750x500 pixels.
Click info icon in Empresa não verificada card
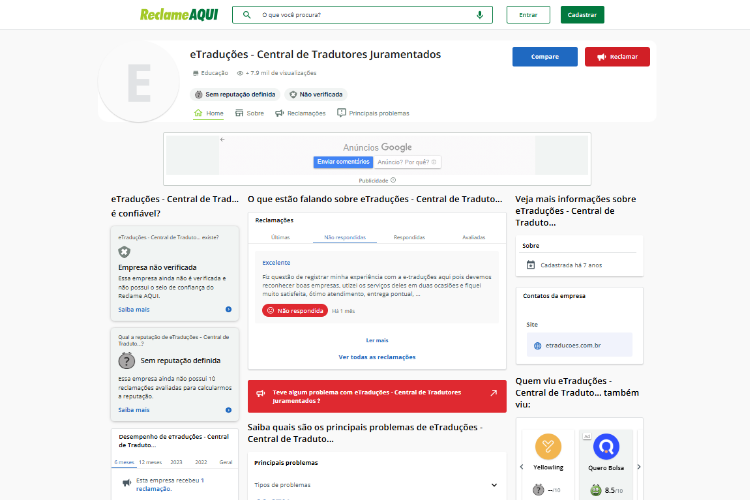click(229, 310)
